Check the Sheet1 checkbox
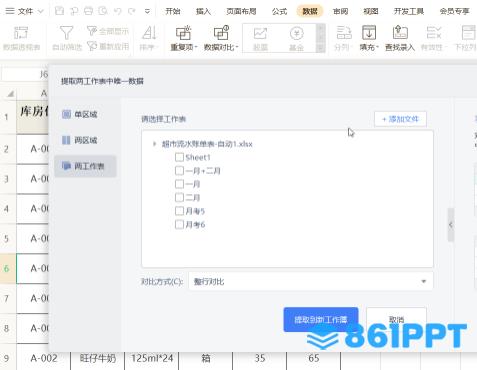This screenshot has width=477, height=370. pos(179,157)
